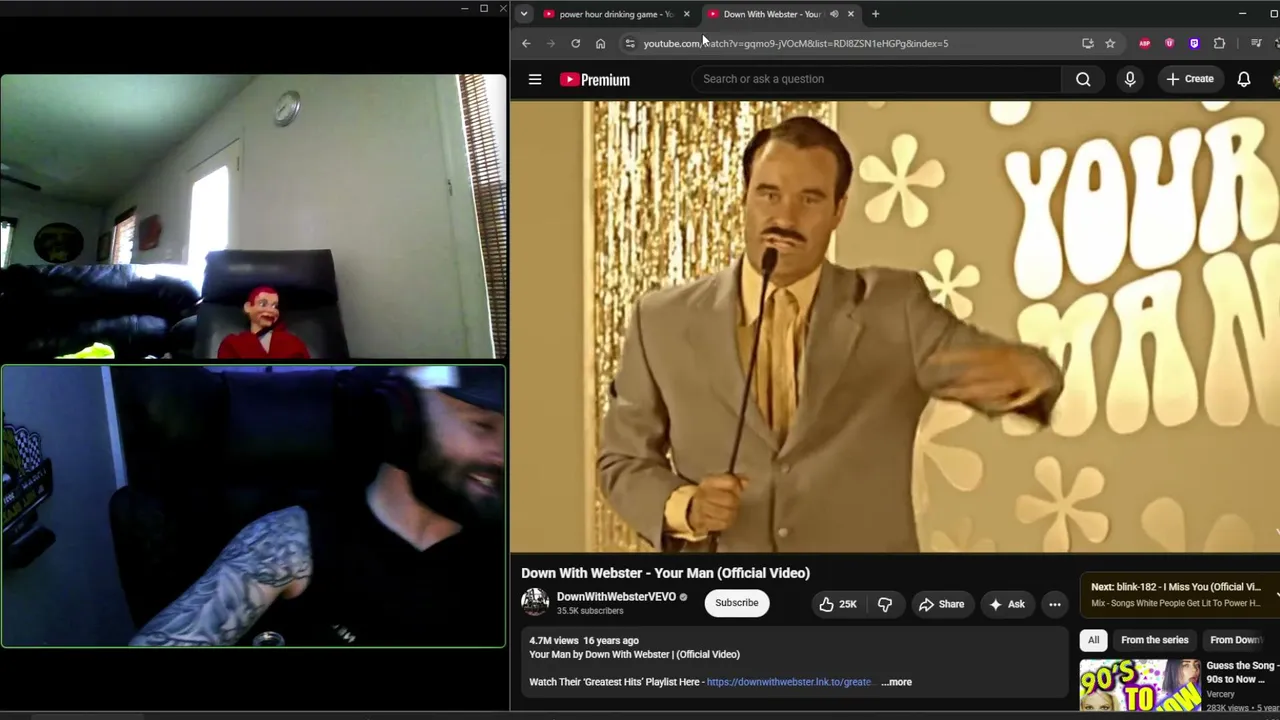The height and width of the screenshot is (720, 1280).
Task: Go to YouTube Premium home via logo
Action: coord(595,79)
